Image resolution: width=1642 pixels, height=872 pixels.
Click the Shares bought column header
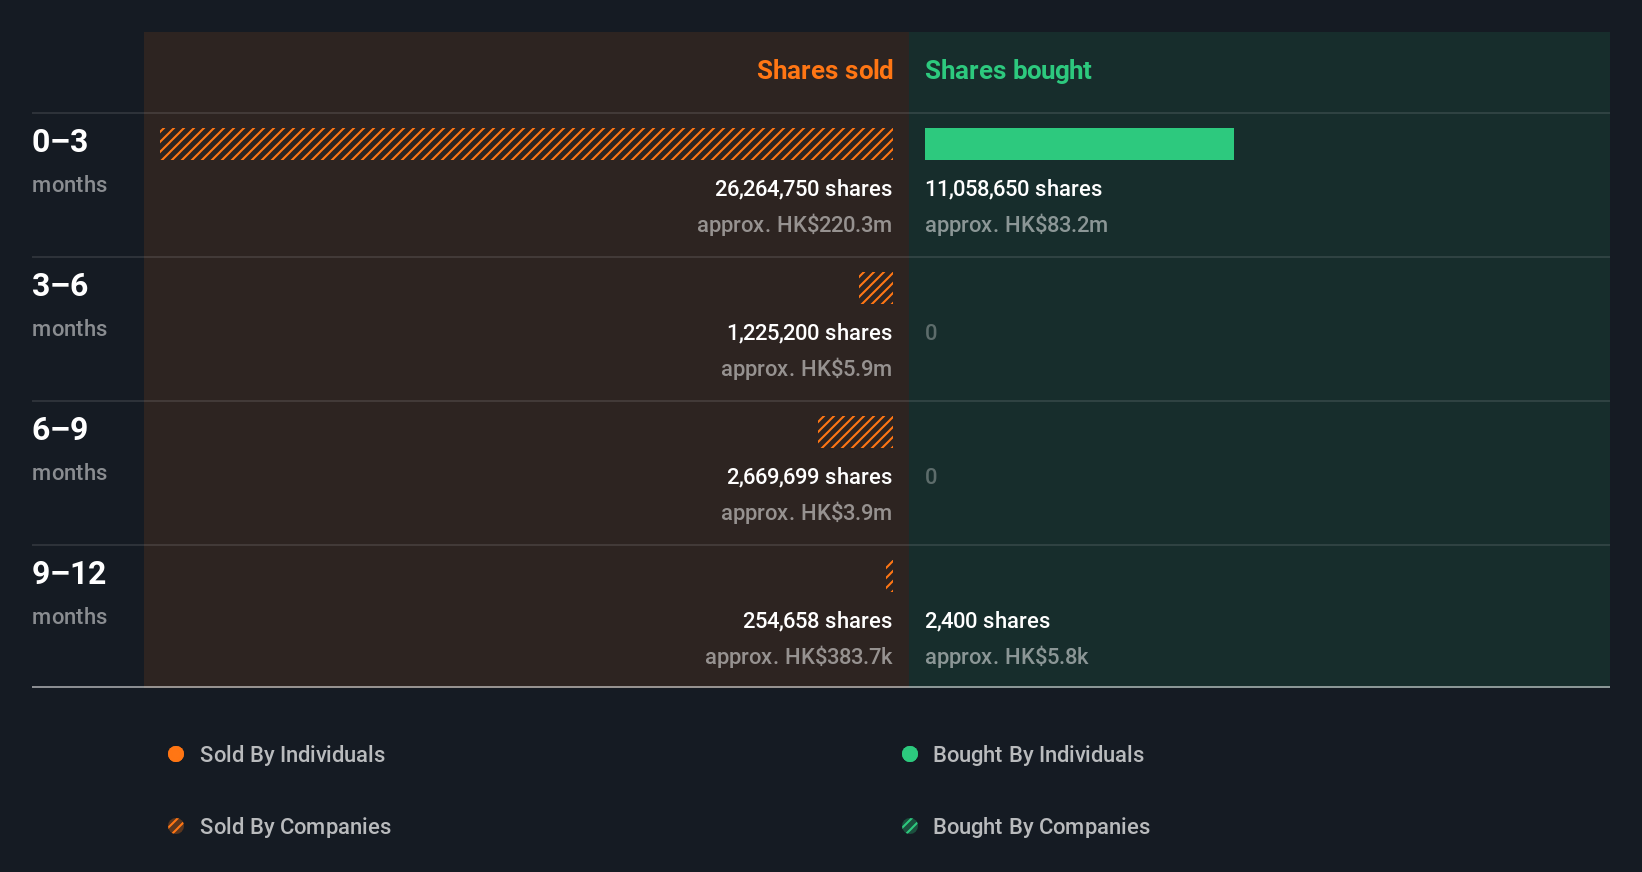[1008, 70]
